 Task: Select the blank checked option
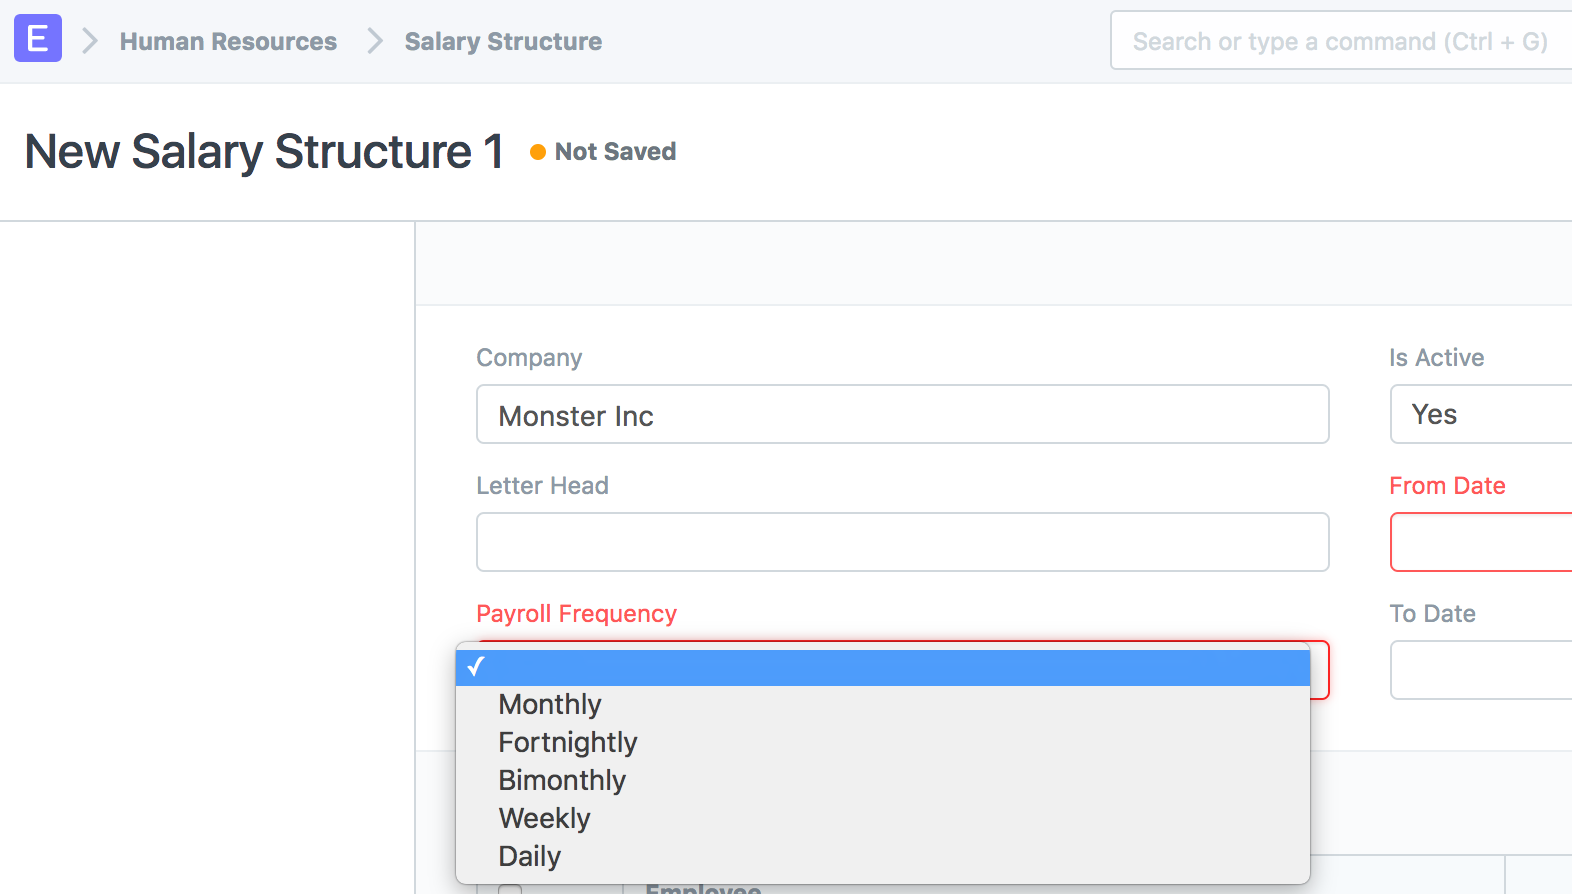pos(883,667)
